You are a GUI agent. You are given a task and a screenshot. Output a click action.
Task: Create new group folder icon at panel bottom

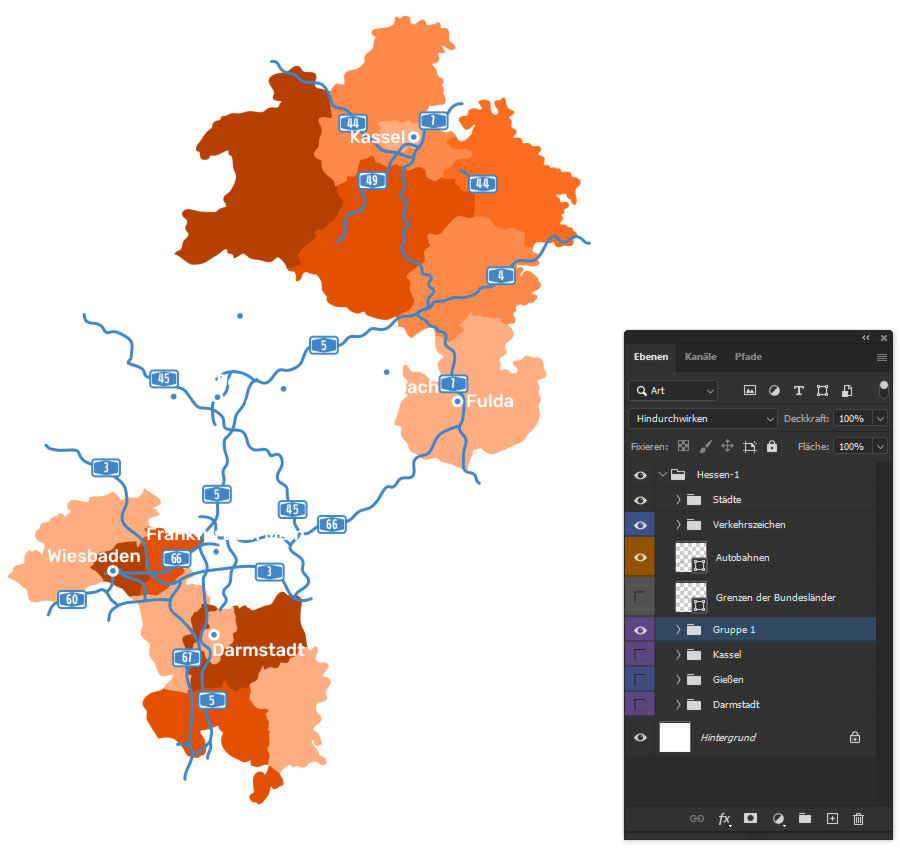click(x=805, y=818)
